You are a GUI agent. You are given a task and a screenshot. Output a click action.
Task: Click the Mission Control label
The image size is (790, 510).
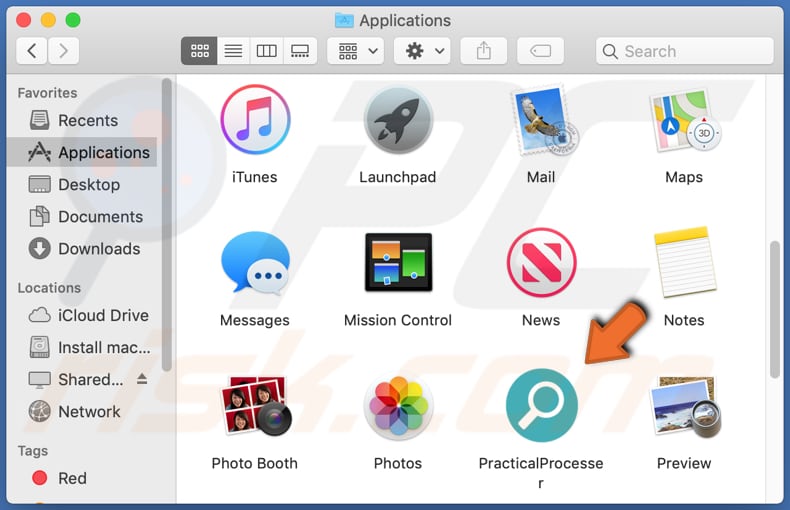[x=398, y=321]
